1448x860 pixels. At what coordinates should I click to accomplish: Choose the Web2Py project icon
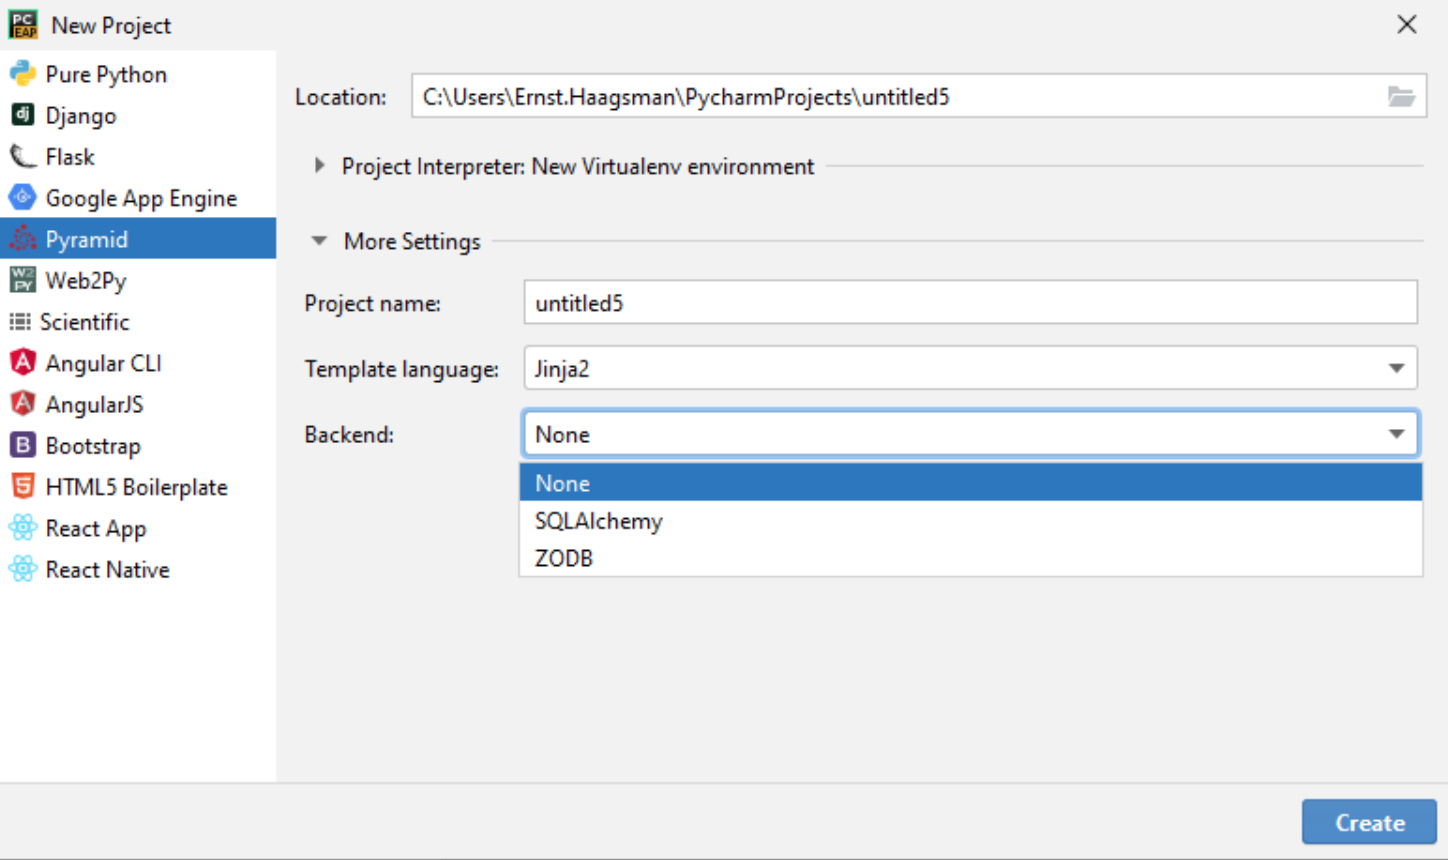[22, 280]
